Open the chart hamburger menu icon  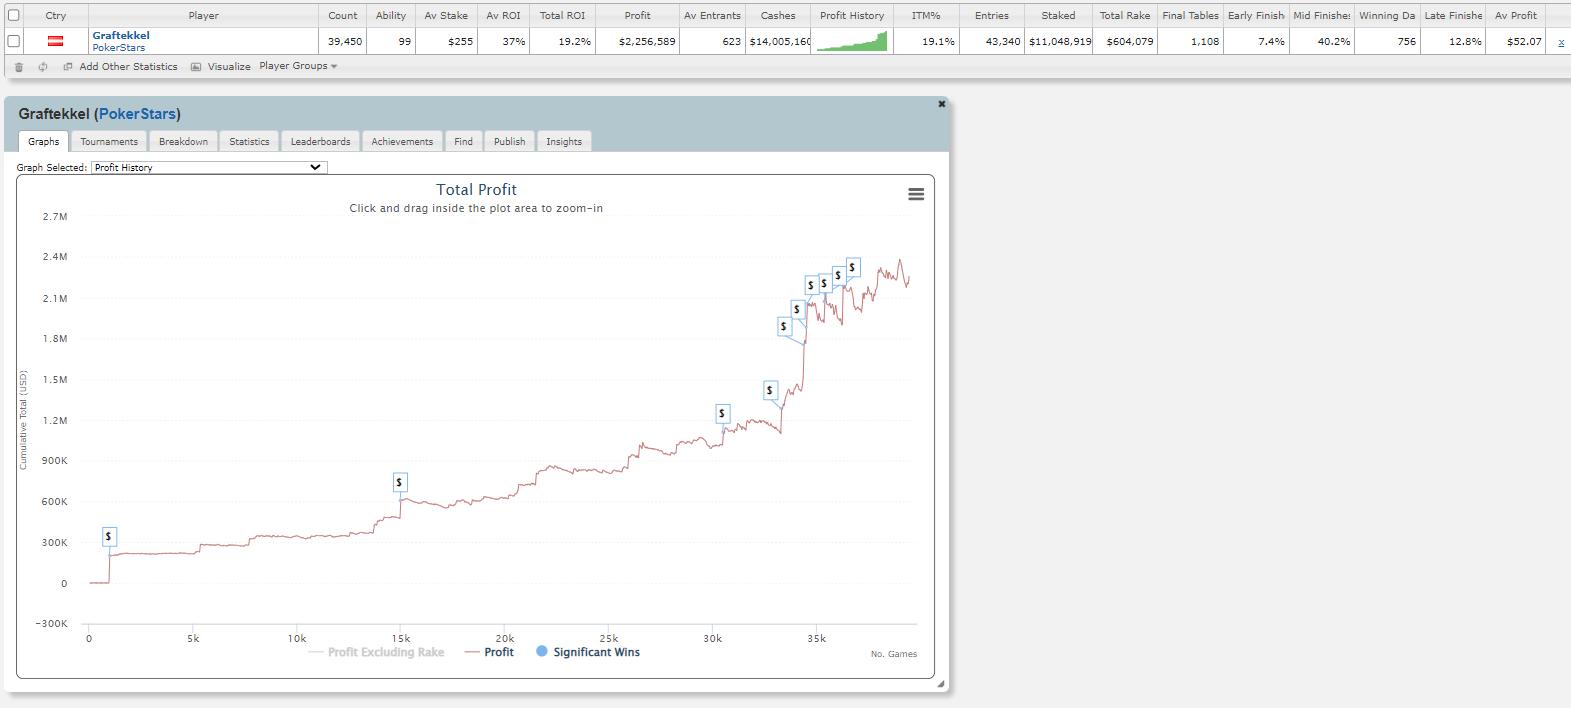coord(915,194)
